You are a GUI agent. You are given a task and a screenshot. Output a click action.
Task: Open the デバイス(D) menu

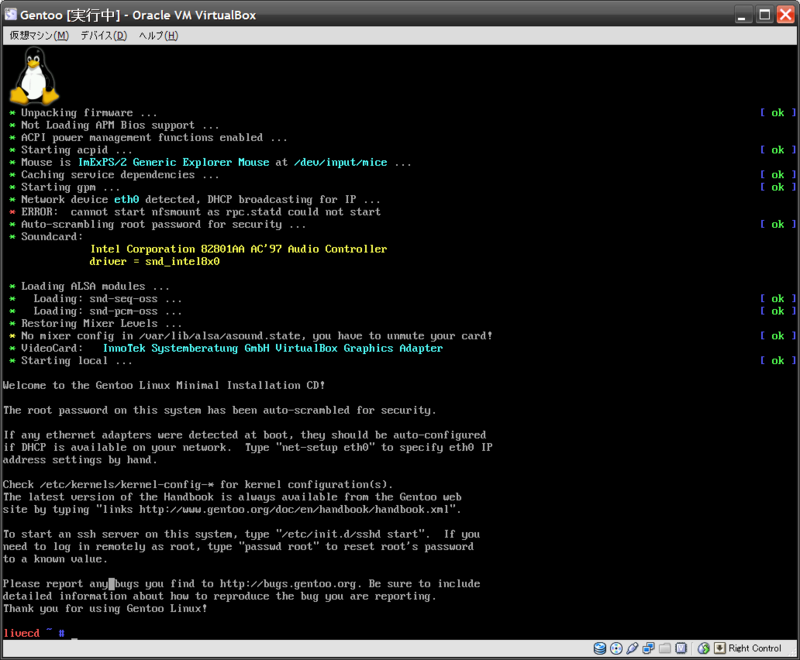tap(104, 35)
